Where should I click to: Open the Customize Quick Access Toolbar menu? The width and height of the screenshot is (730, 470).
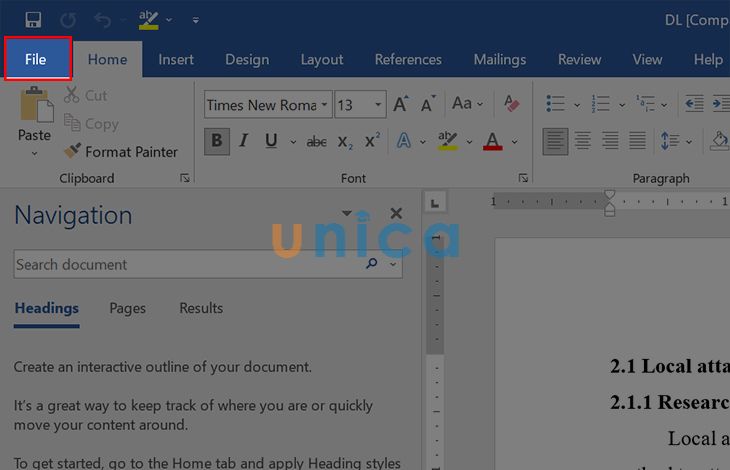(x=196, y=20)
